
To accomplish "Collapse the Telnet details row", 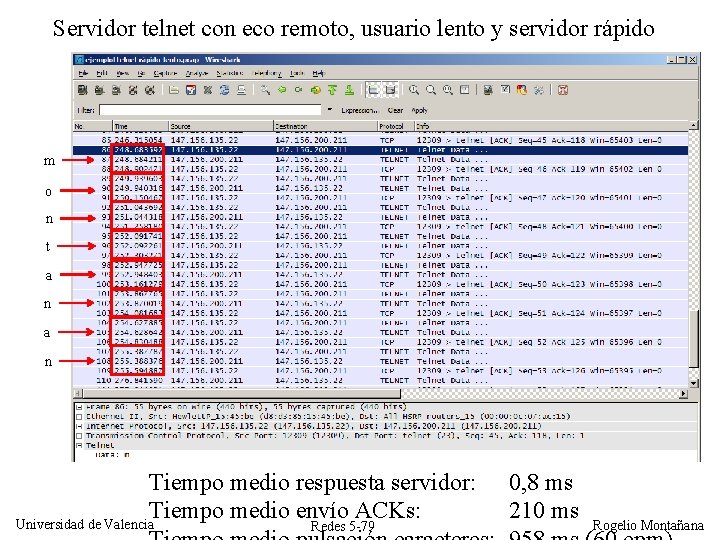I will point(79,445).
